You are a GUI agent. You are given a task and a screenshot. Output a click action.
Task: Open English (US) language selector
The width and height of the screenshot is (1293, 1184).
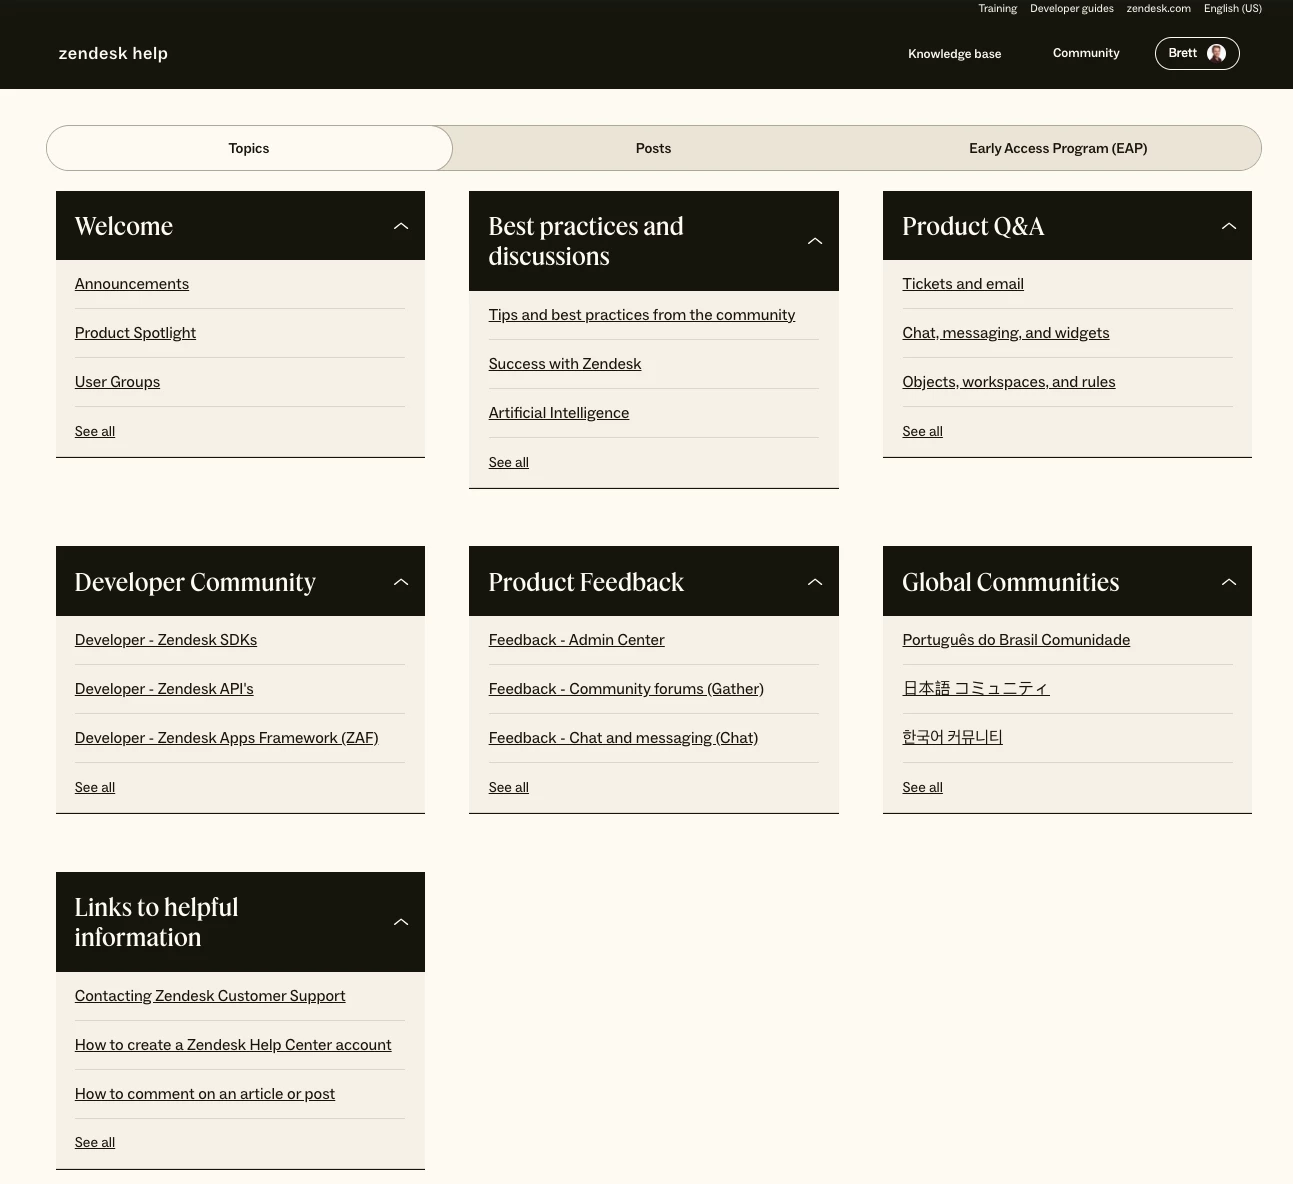[1232, 8]
